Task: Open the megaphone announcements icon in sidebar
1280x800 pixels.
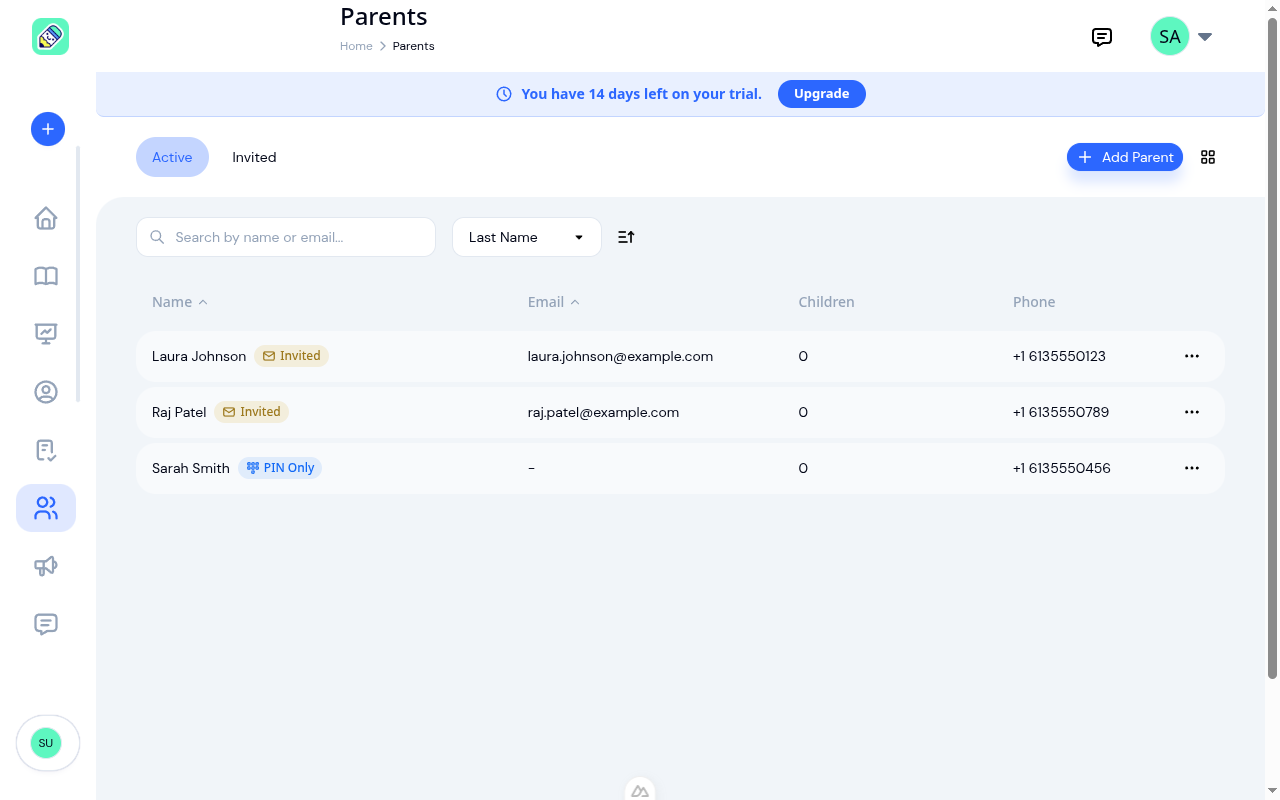Action: tap(46, 566)
